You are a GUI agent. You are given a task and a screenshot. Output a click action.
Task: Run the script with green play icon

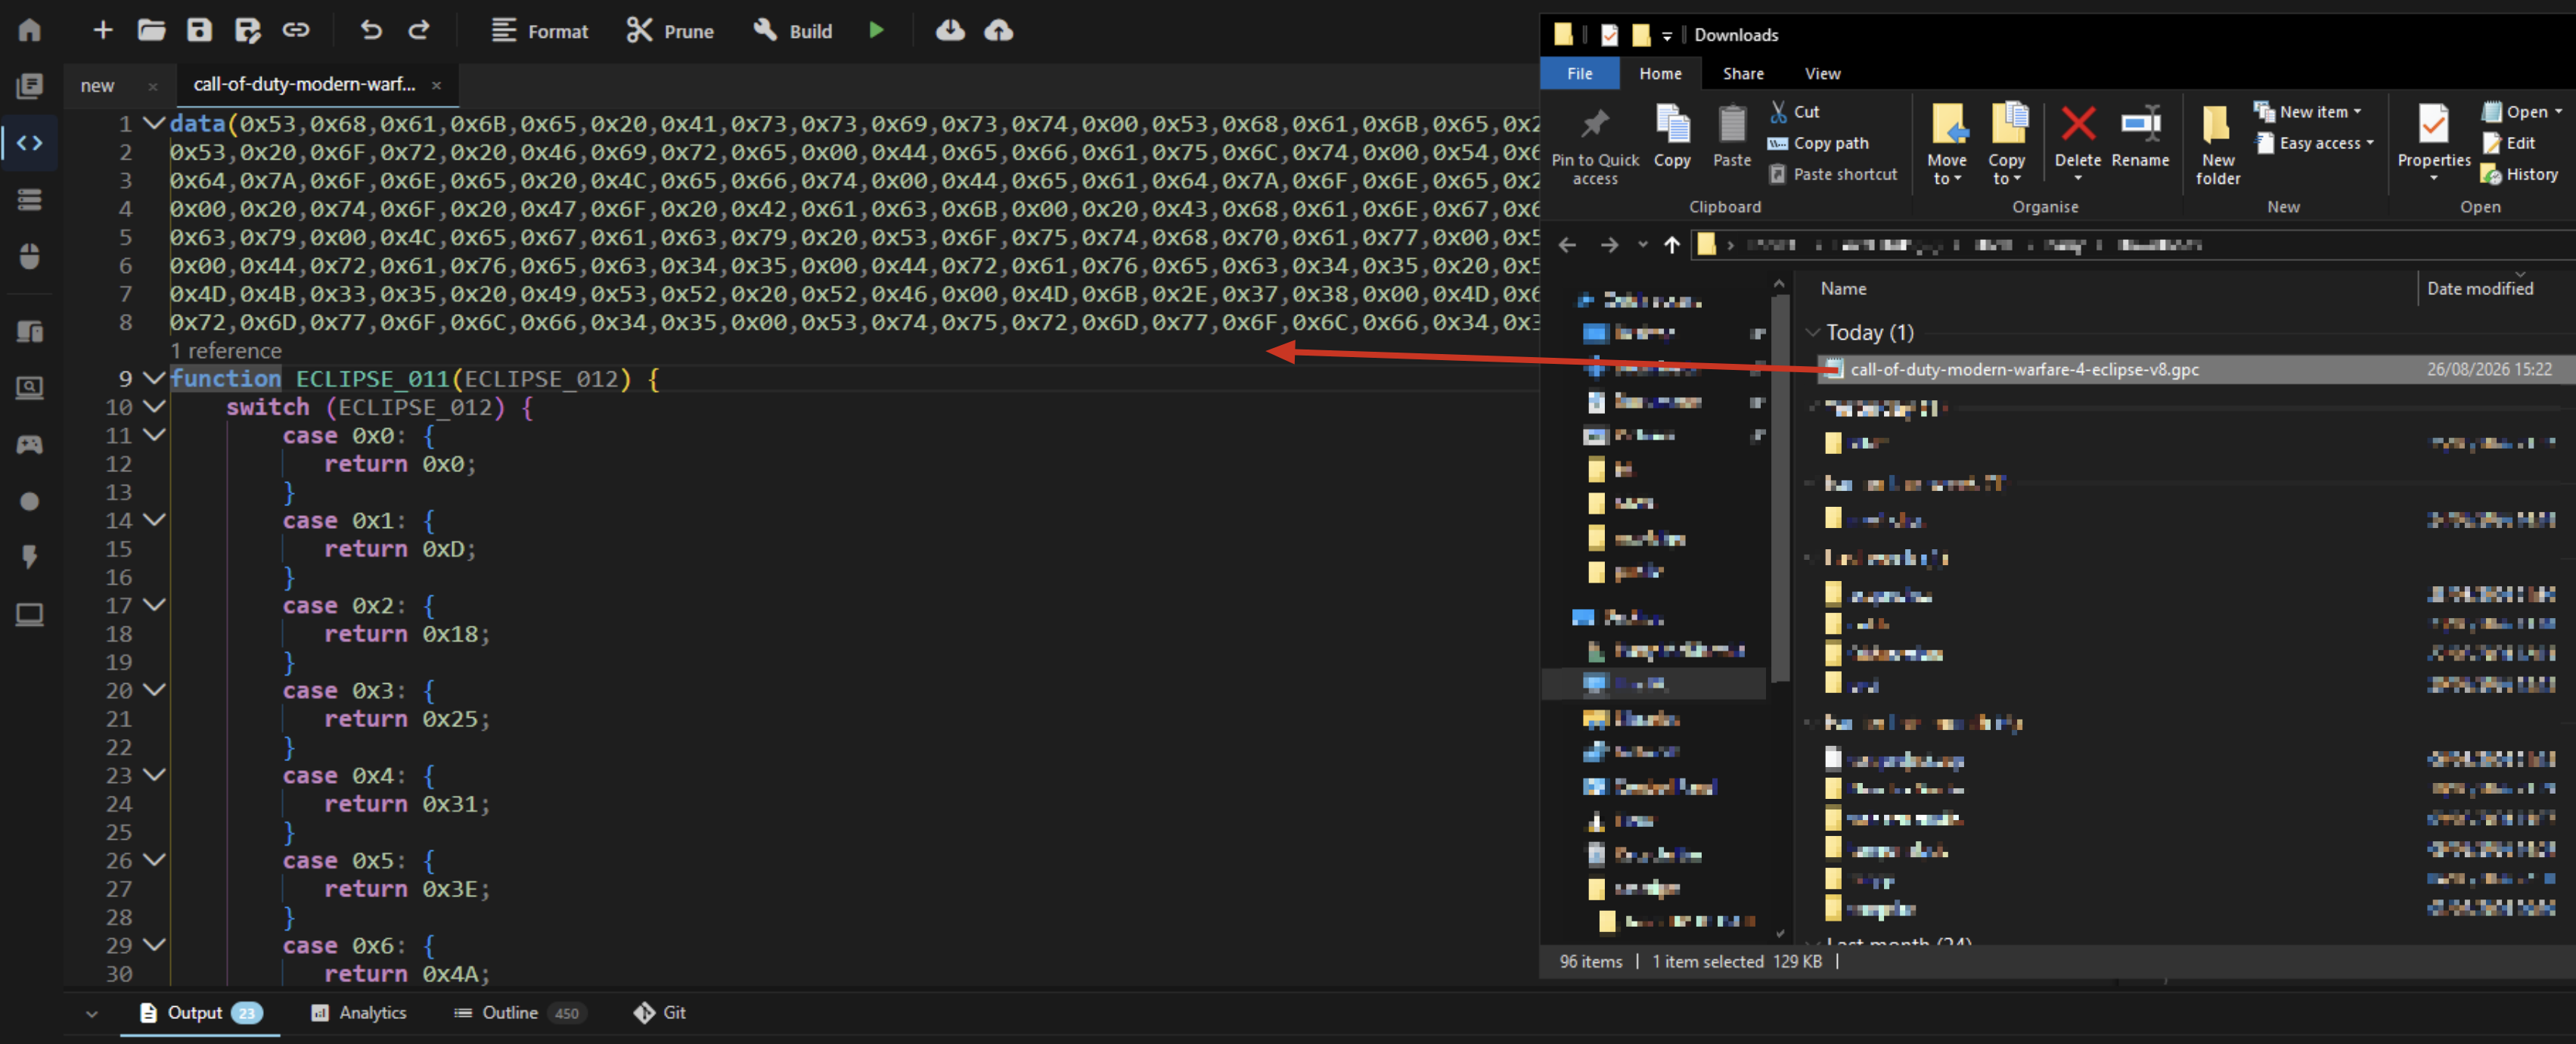876,30
